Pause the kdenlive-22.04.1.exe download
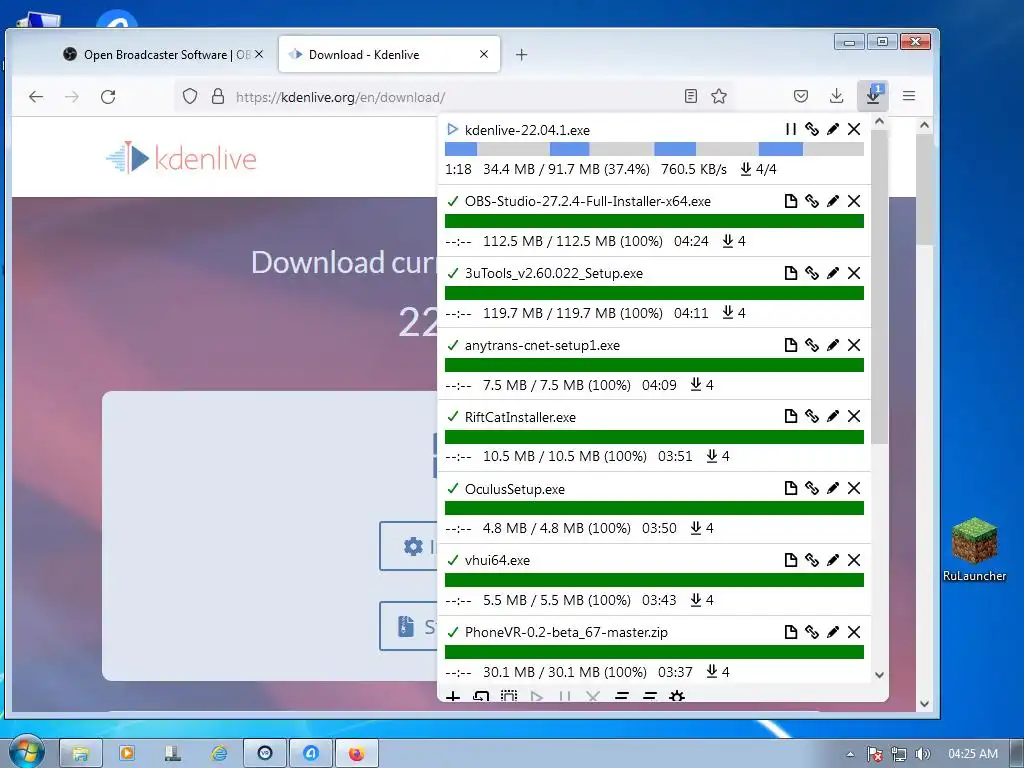The width and height of the screenshot is (1024, 768). pyautogui.click(x=790, y=129)
